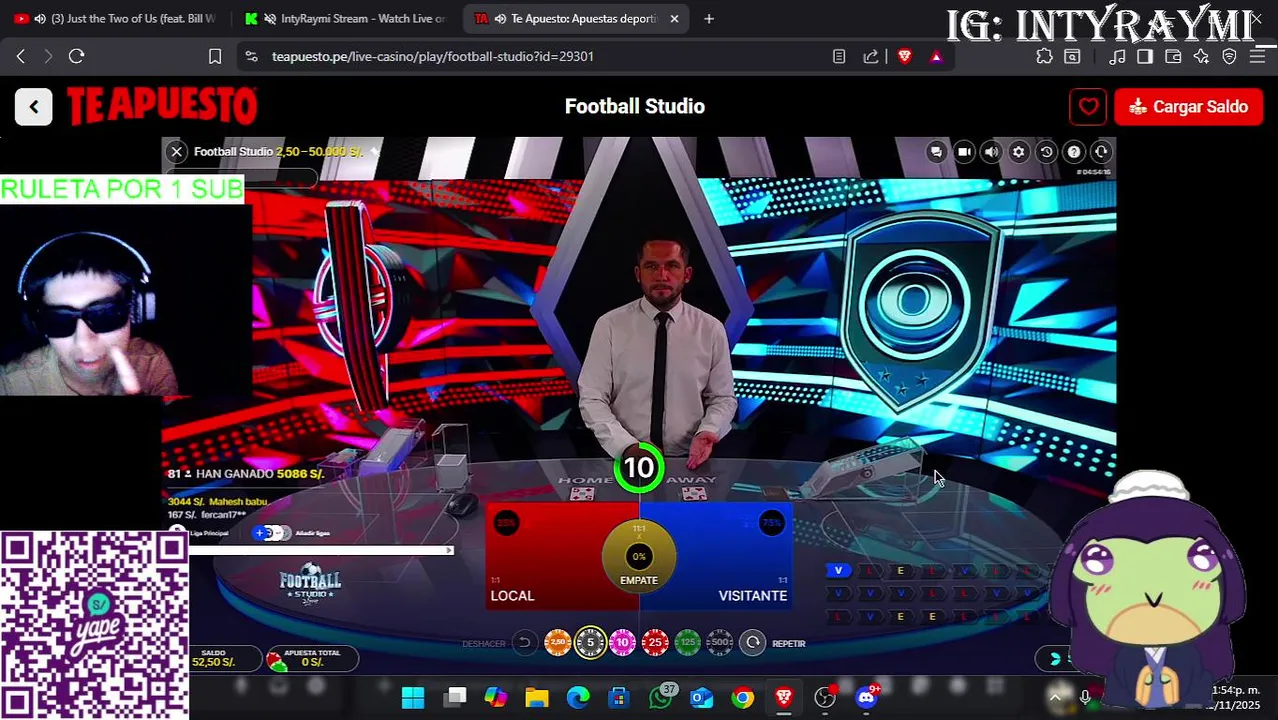Bet on the blue VISITANTE area
This screenshot has height=720, width=1278.
tap(735, 558)
